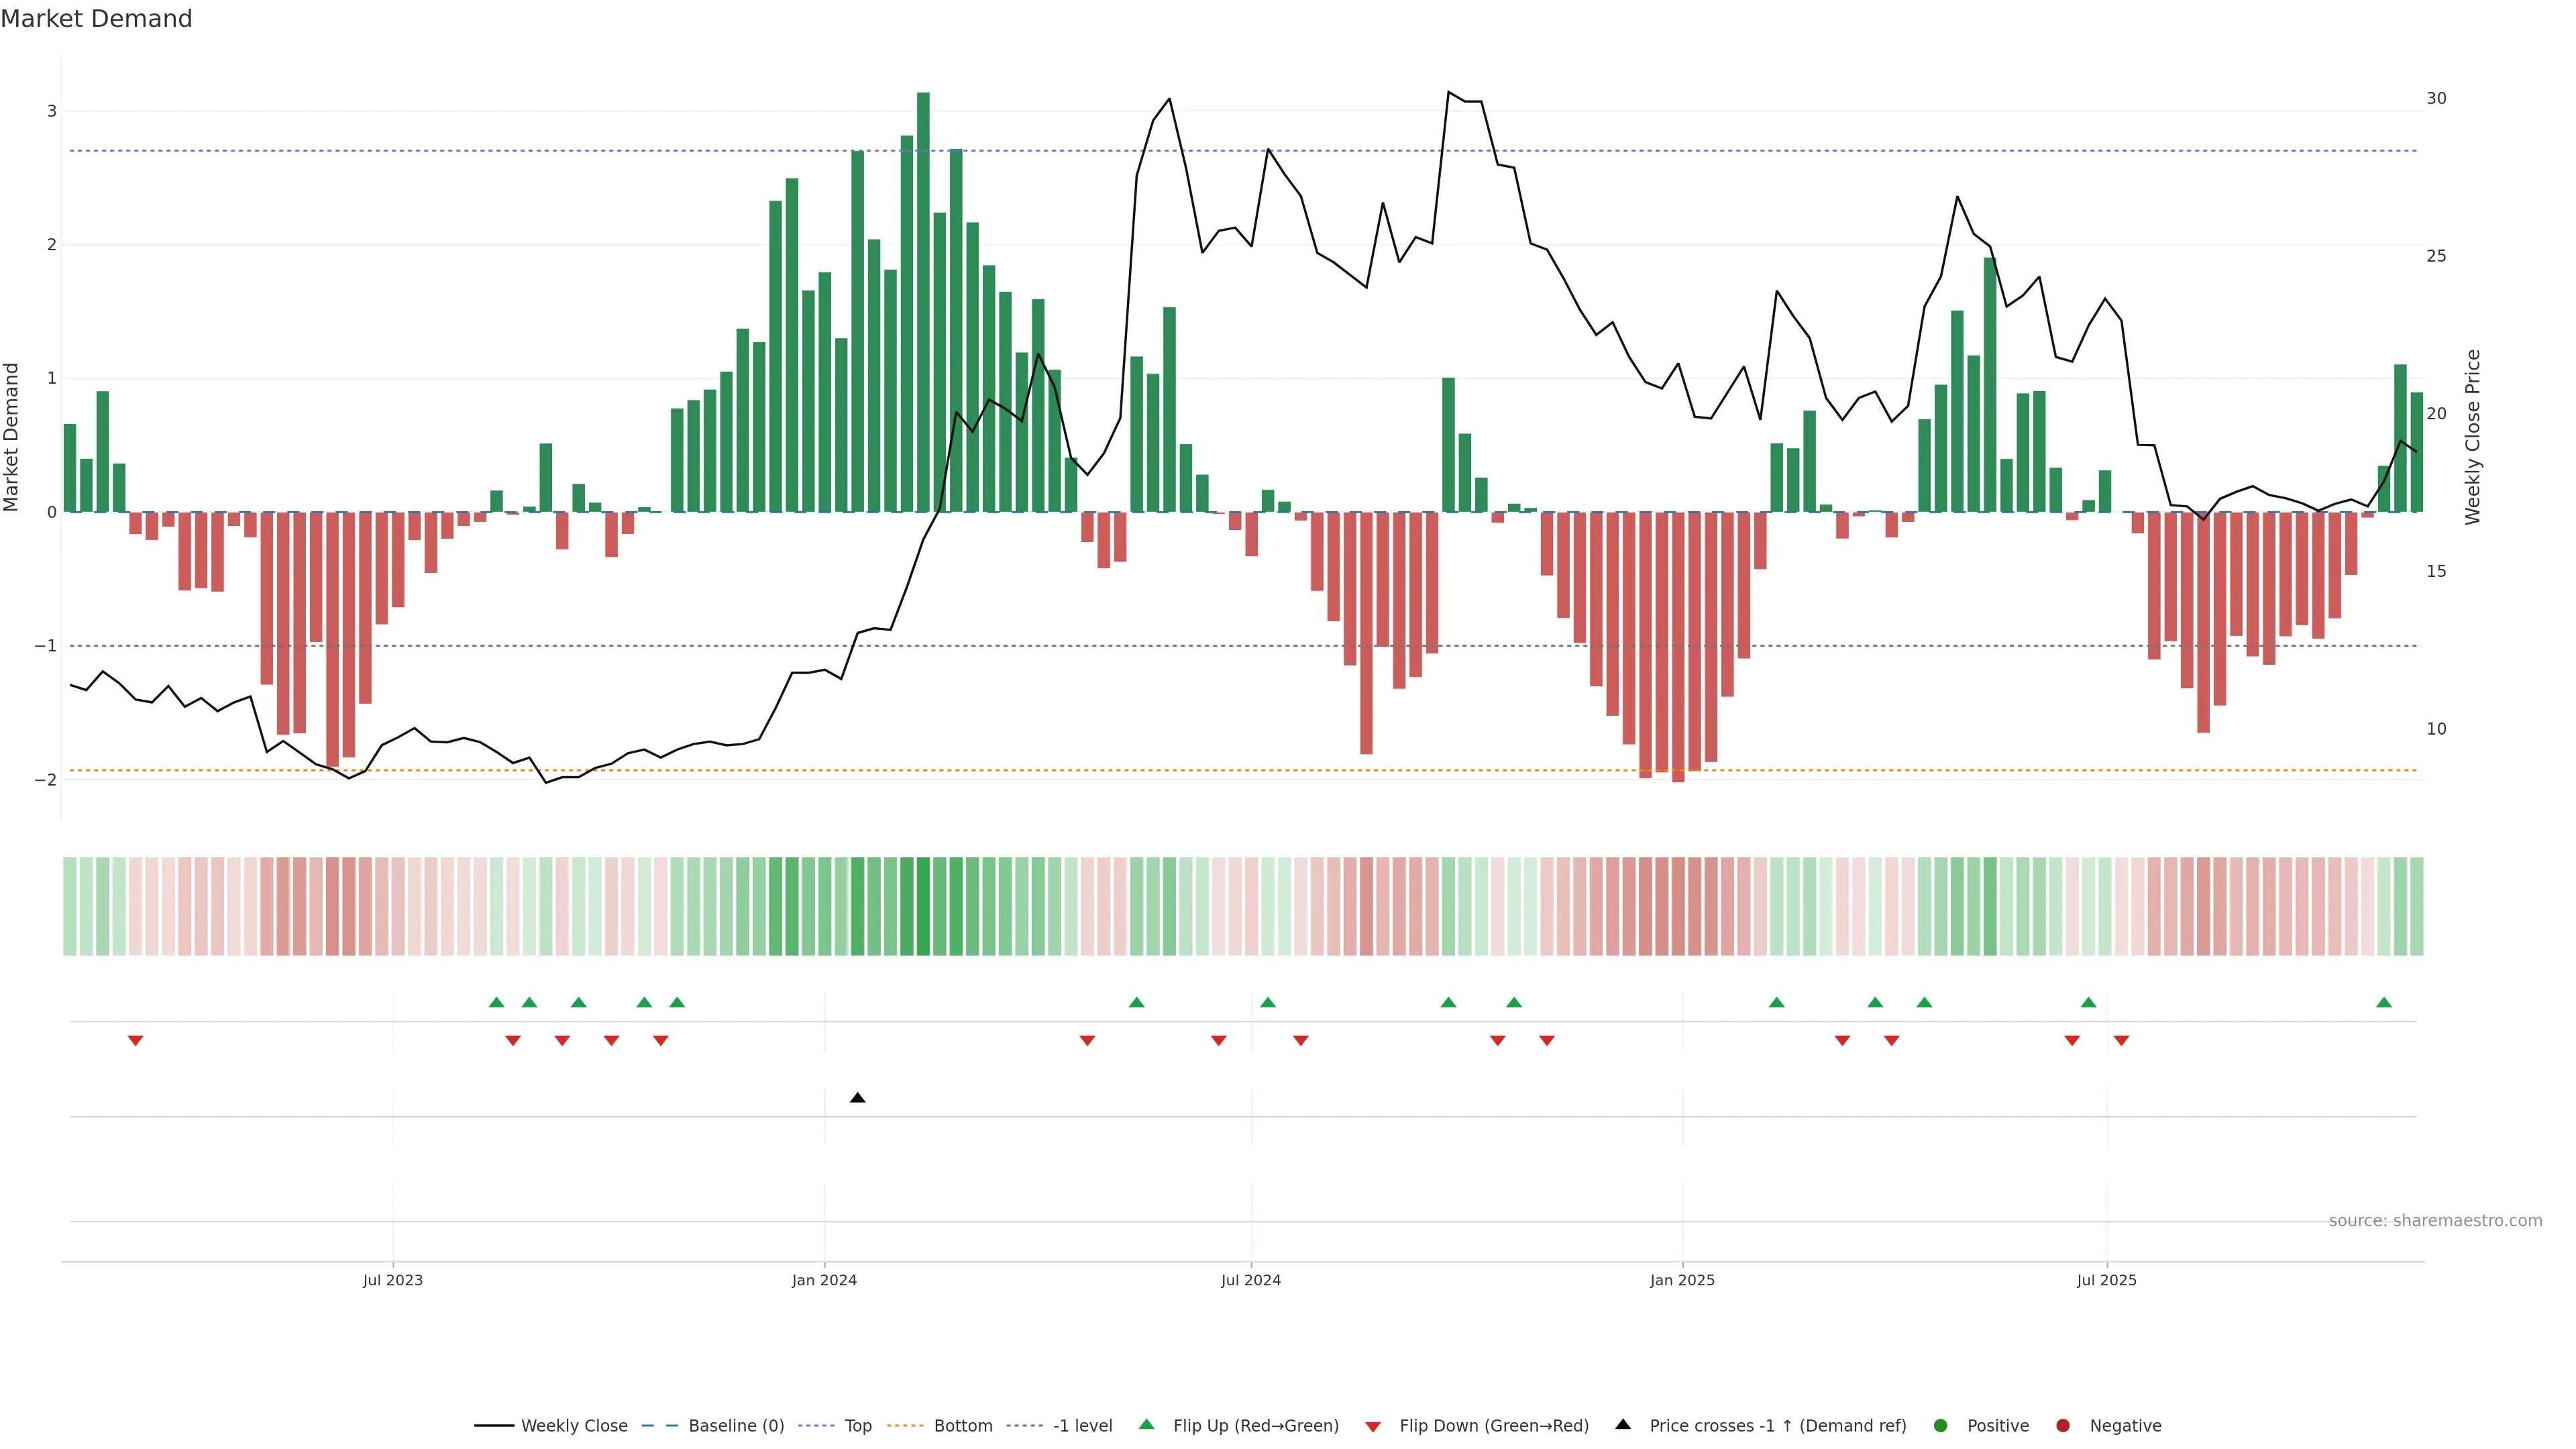2576x1449 pixels.
Task: Click the tallest green demand bar
Action: tap(923, 300)
